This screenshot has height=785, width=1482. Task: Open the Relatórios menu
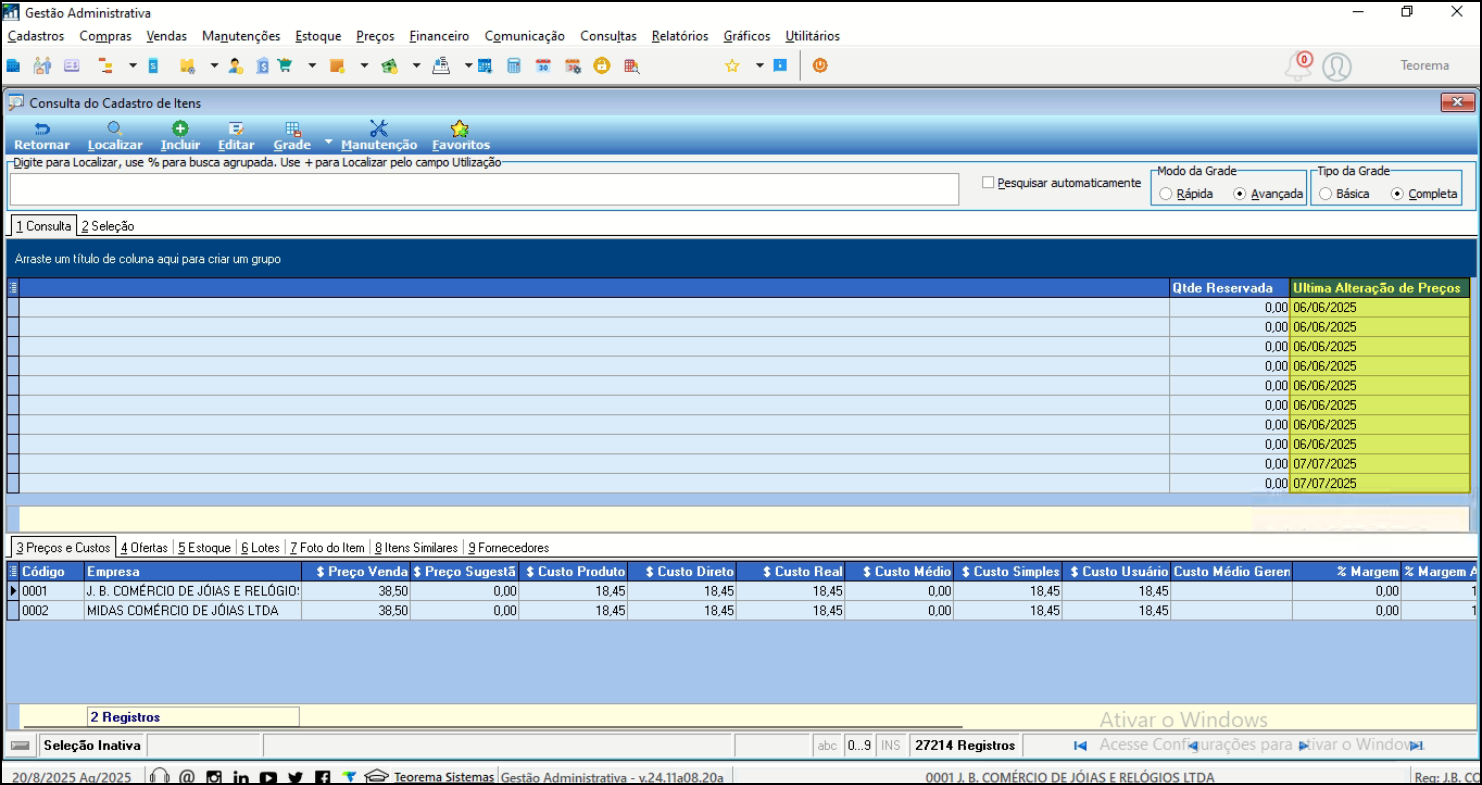tap(680, 36)
